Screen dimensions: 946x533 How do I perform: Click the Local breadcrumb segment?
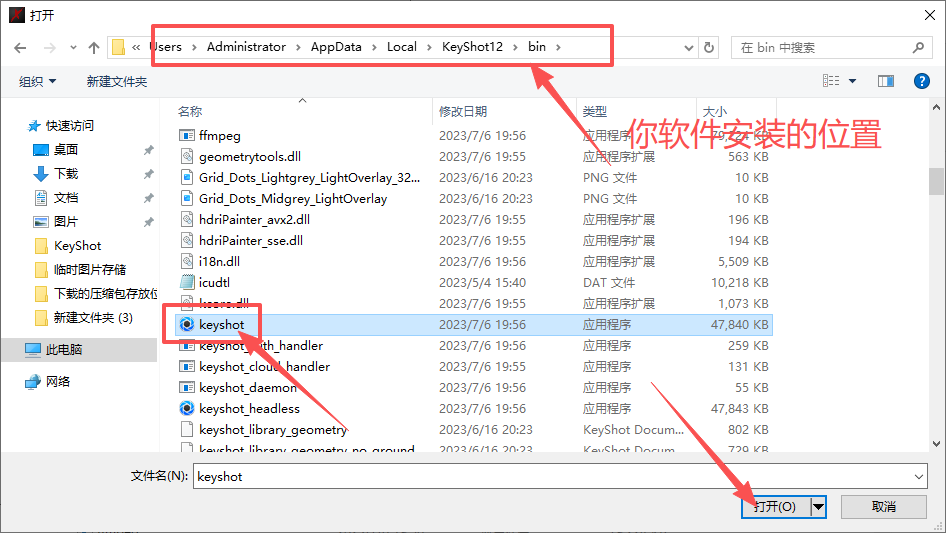pyautogui.click(x=402, y=47)
